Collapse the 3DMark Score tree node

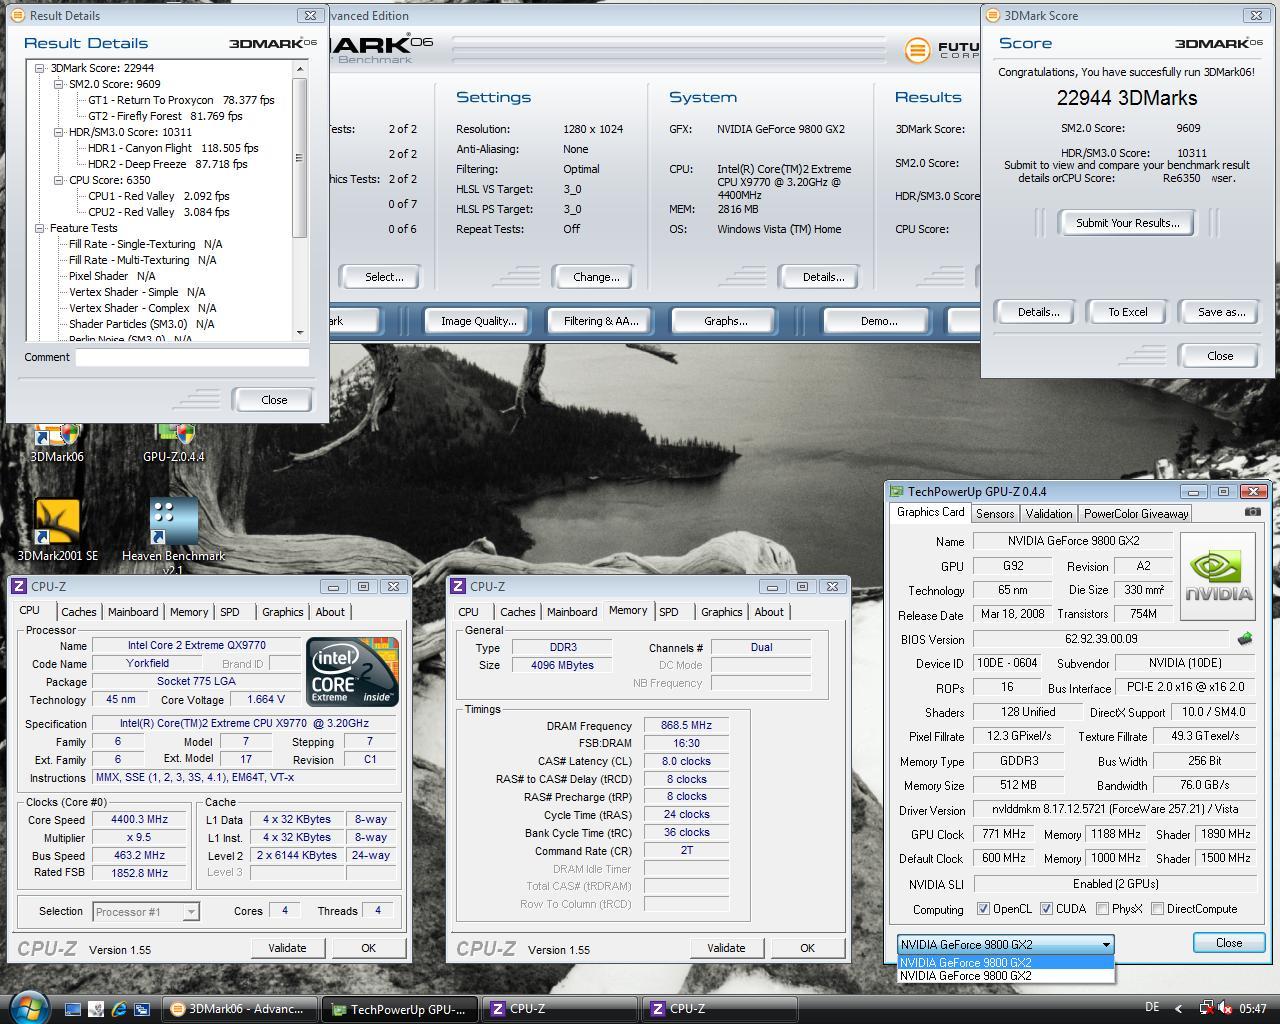[40, 68]
